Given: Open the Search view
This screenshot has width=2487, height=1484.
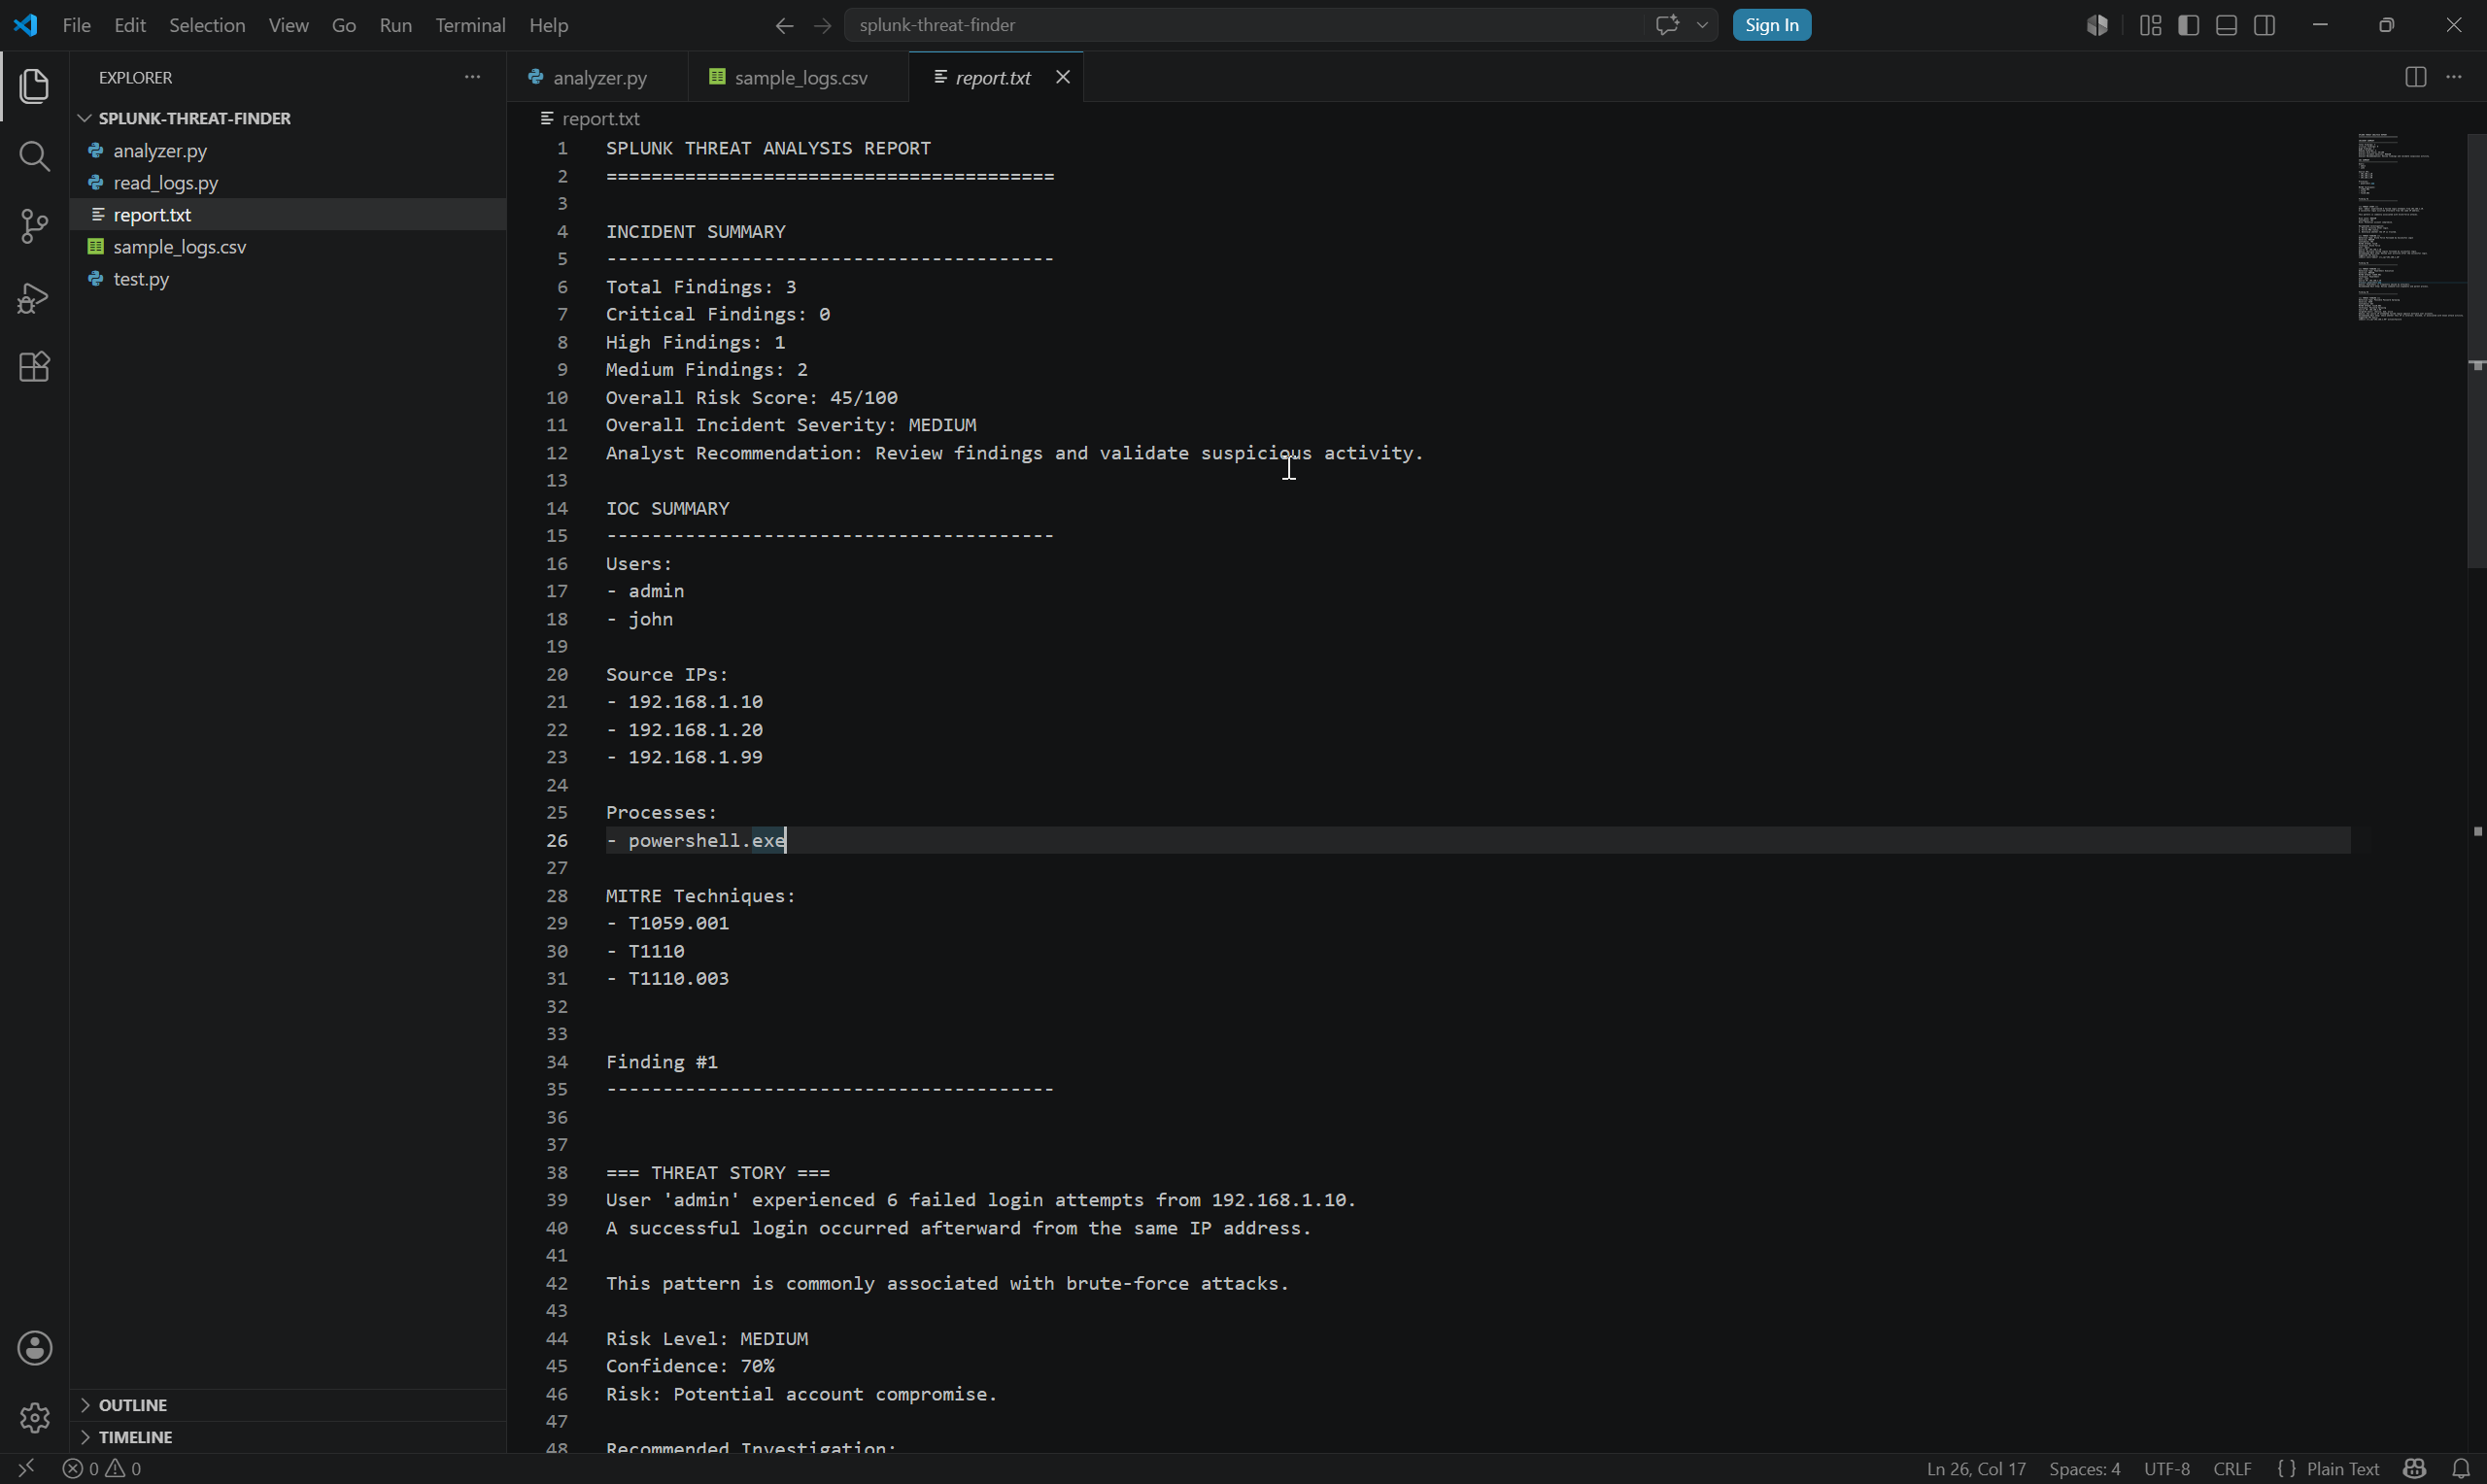Looking at the screenshot, I should (34, 156).
